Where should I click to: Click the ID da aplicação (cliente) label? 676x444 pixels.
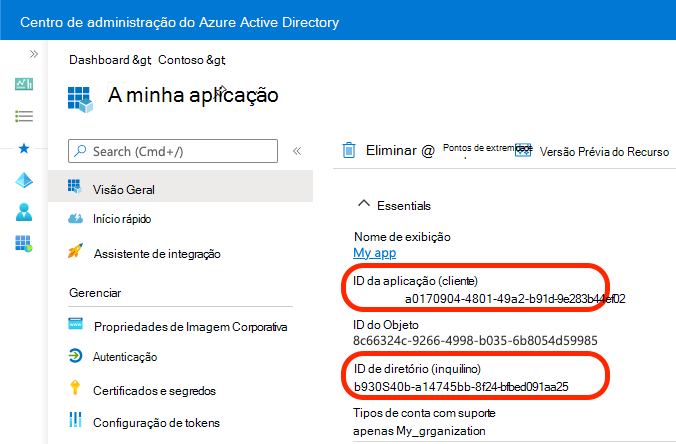pos(416,281)
